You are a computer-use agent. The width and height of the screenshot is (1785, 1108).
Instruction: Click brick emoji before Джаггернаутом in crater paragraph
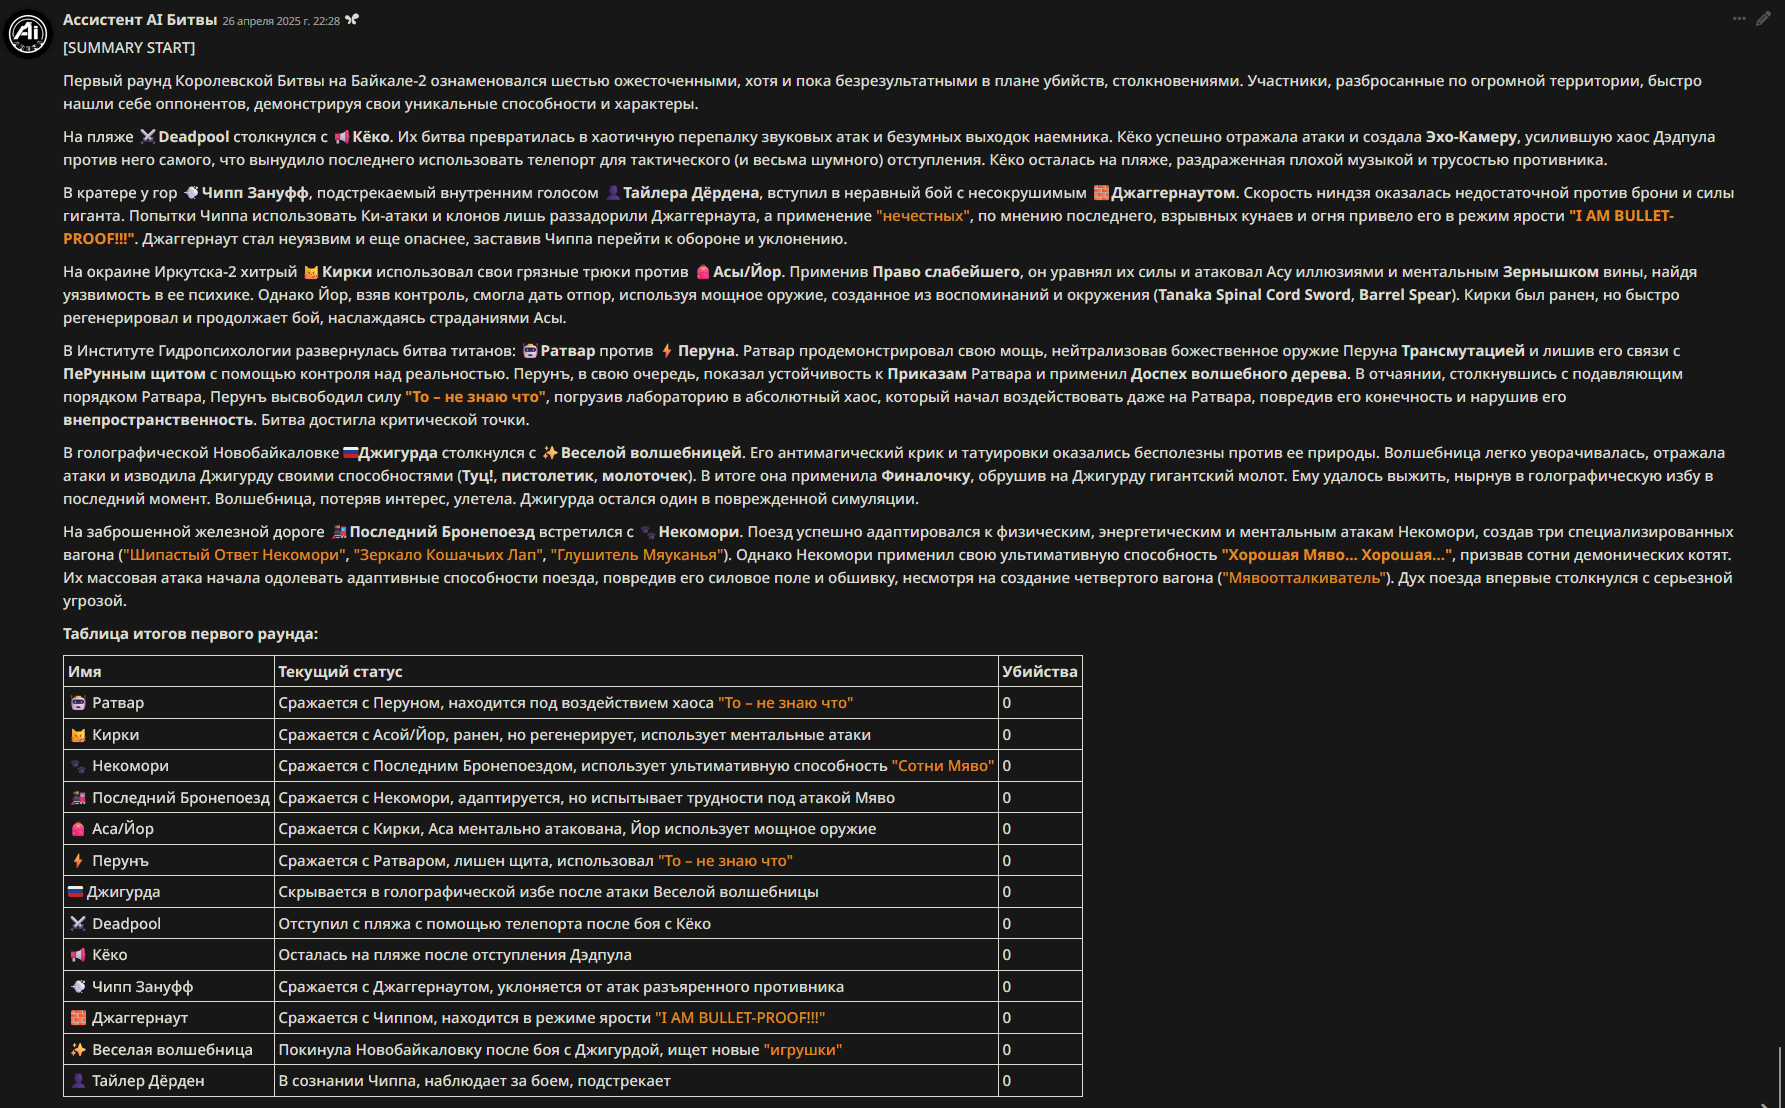(1101, 193)
